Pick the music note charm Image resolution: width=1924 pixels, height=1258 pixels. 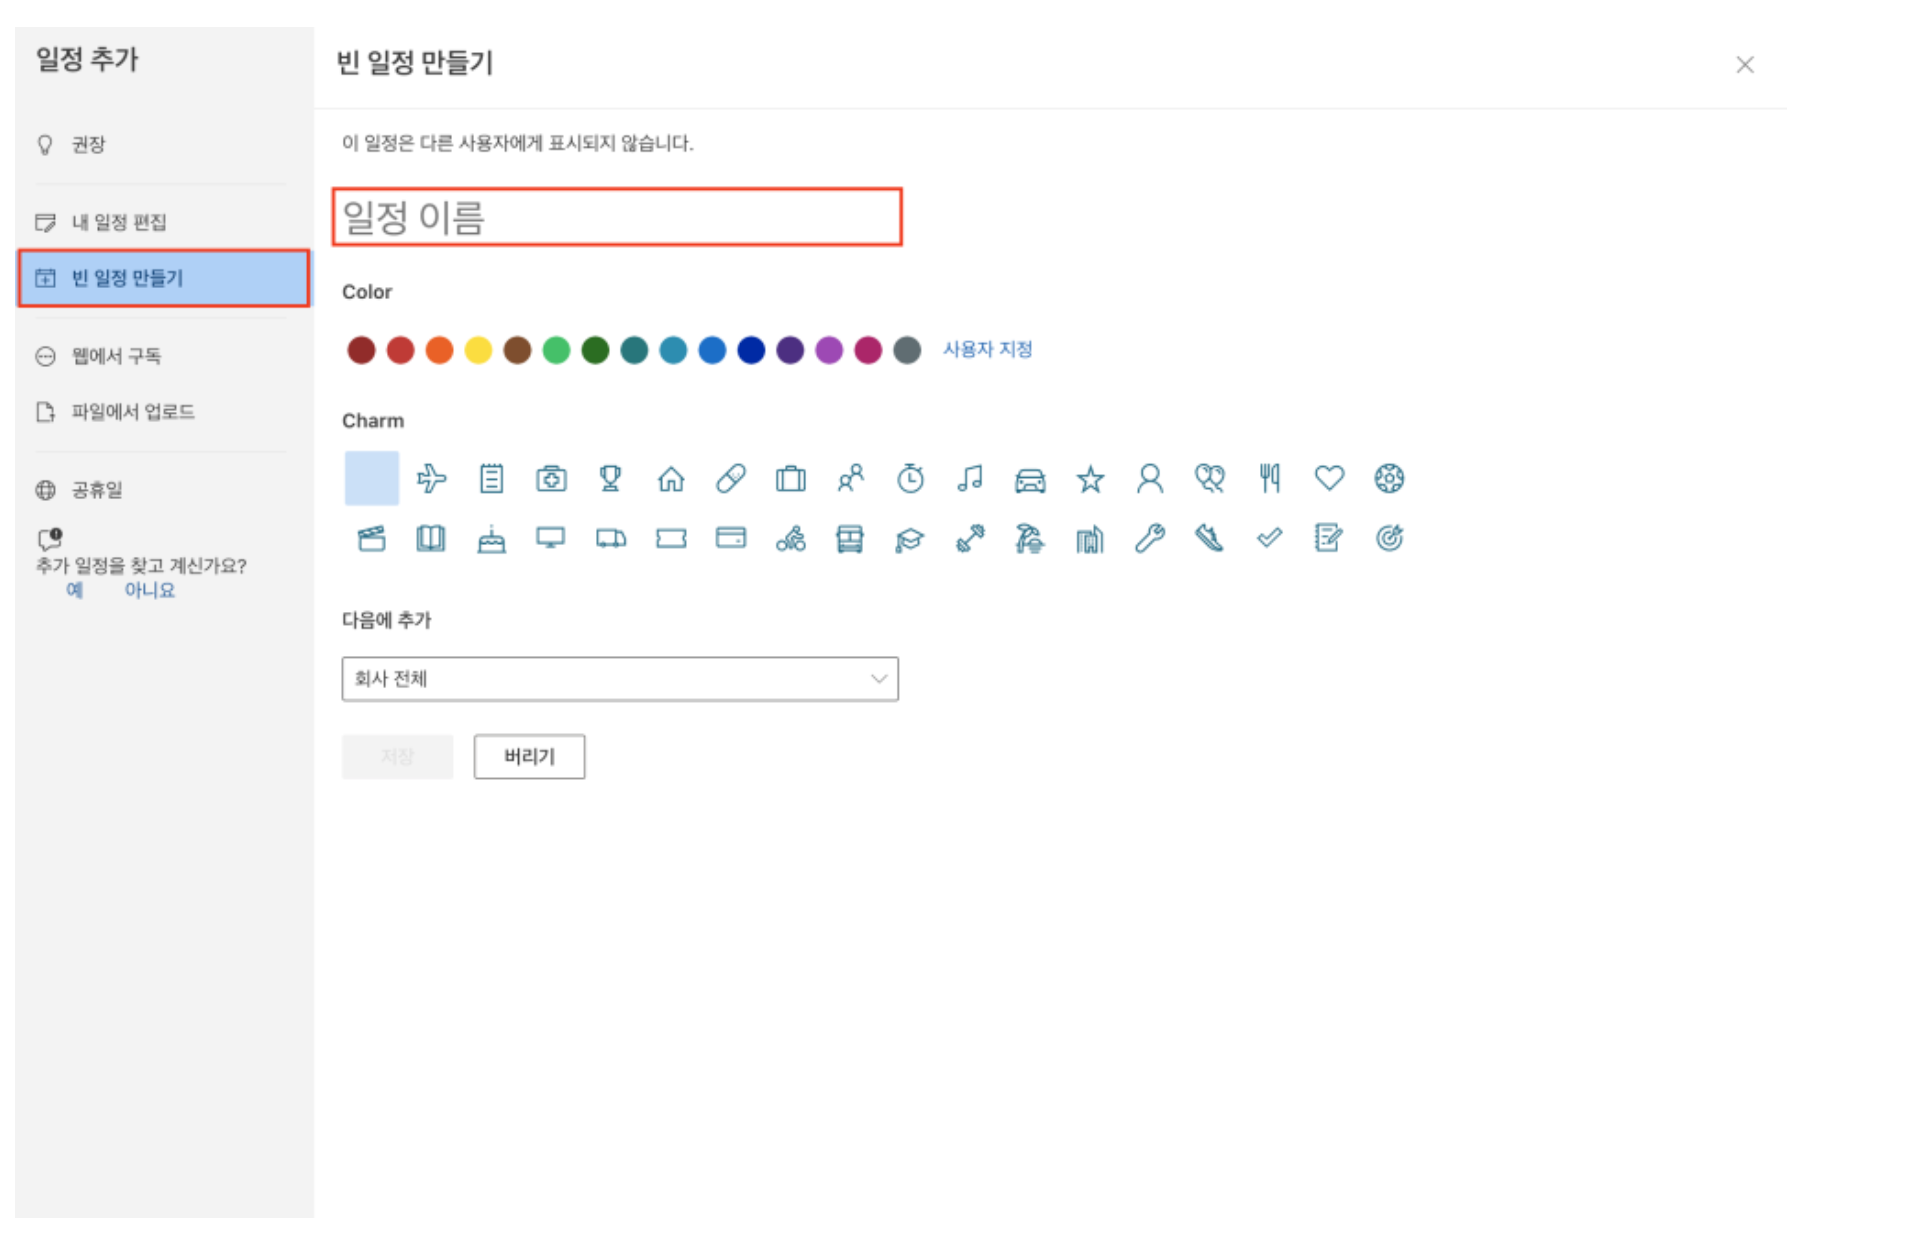pos(970,479)
